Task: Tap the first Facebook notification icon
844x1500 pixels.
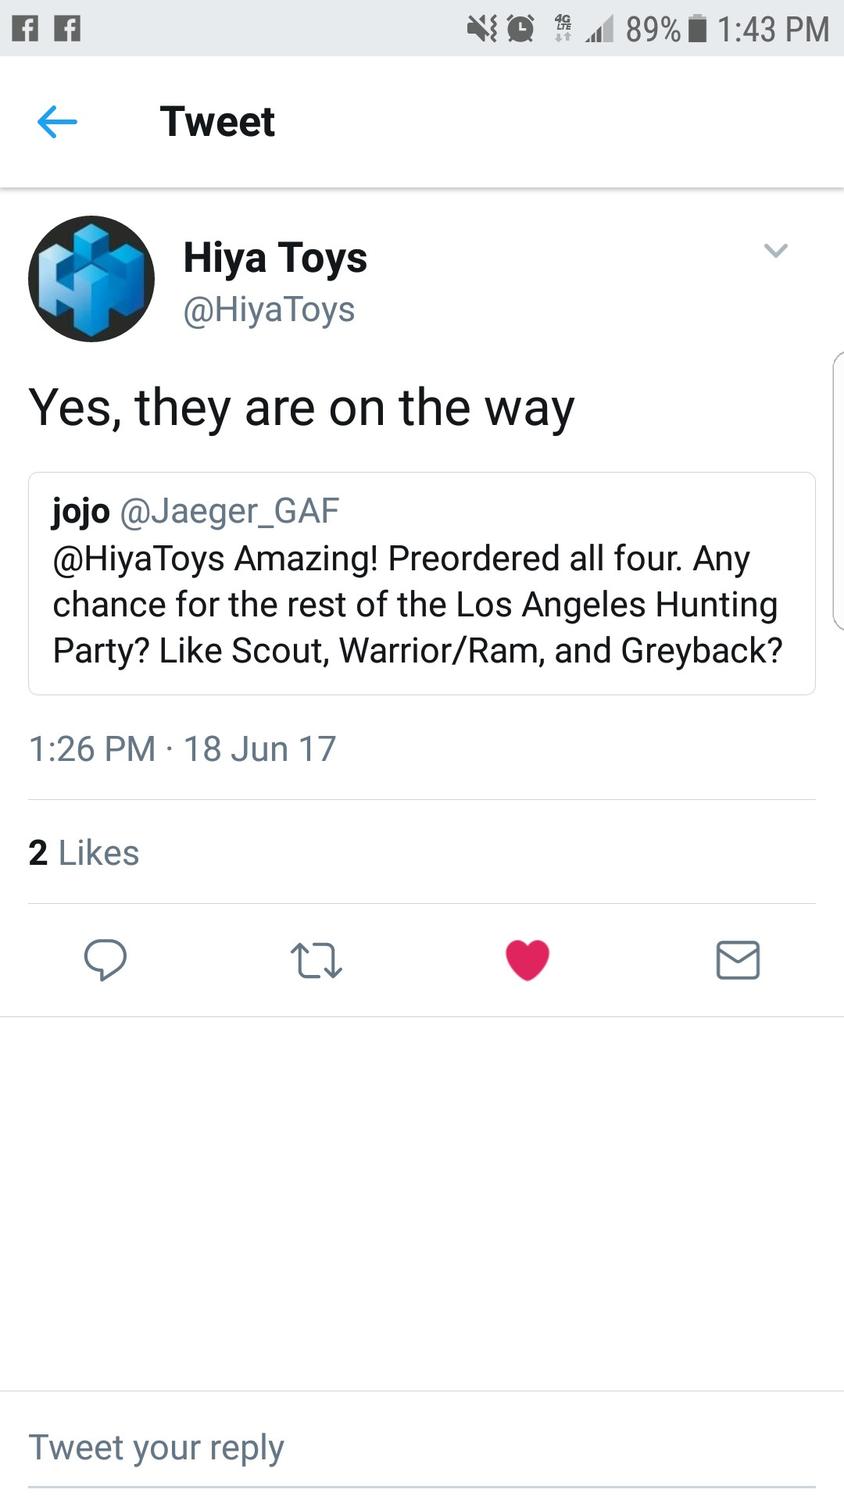Action: click(25, 29)
